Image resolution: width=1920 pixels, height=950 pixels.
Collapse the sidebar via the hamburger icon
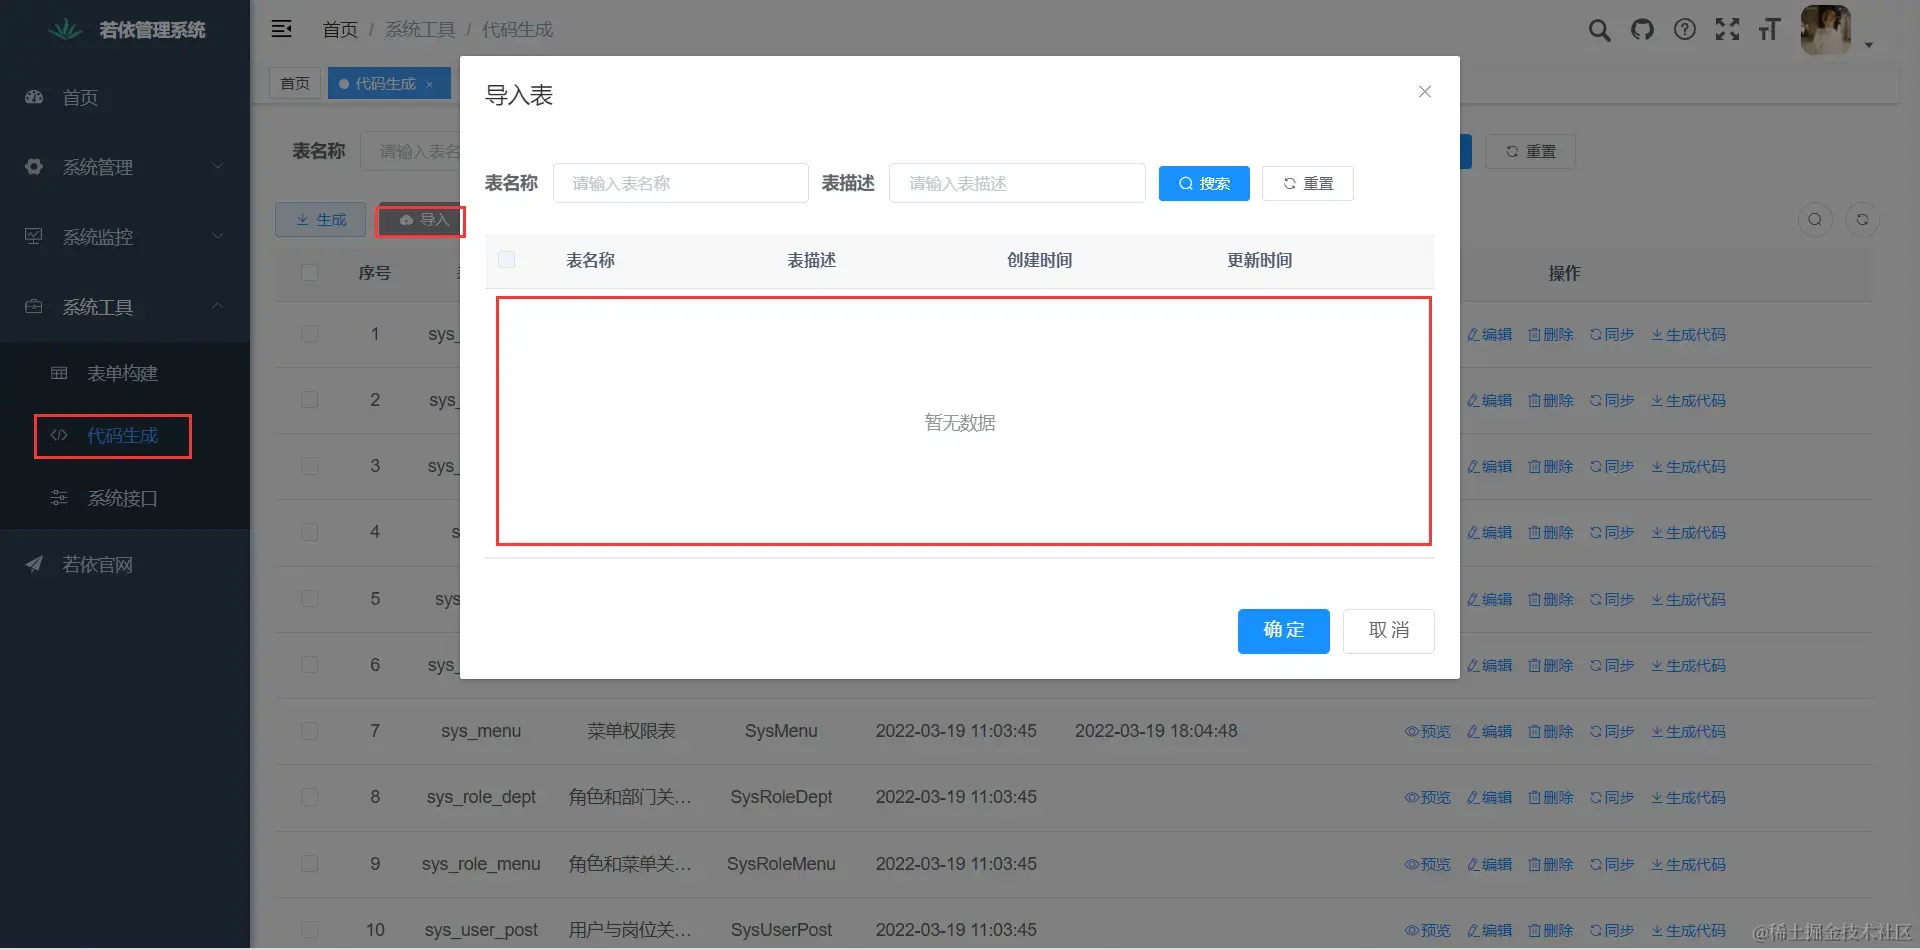[281, 29]
